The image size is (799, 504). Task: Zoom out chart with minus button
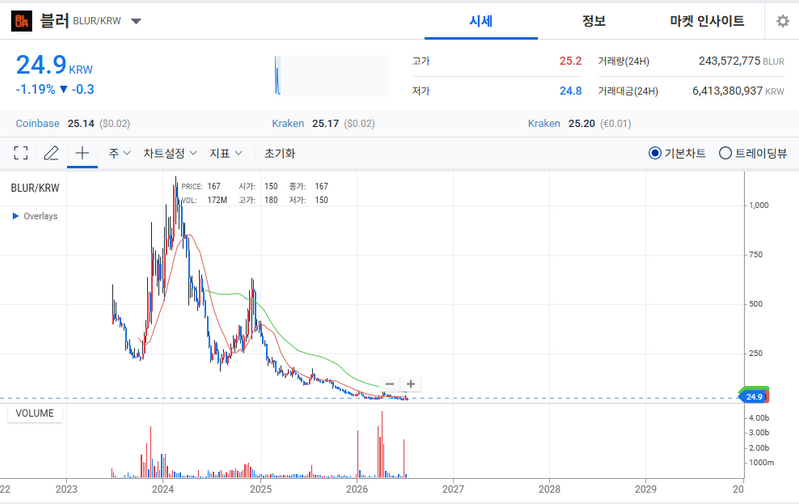point(390,384)
